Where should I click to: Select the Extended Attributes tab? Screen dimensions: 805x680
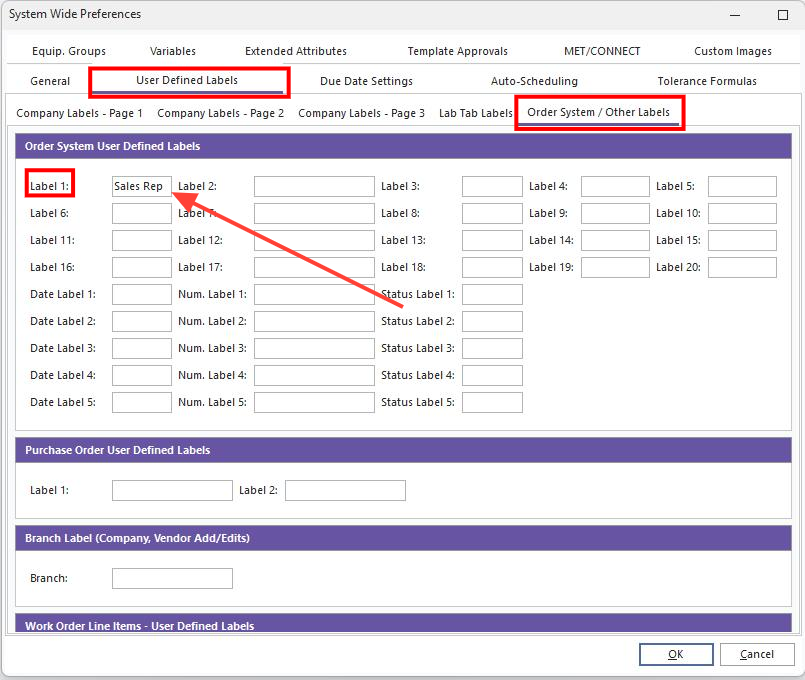coord(295,50)
